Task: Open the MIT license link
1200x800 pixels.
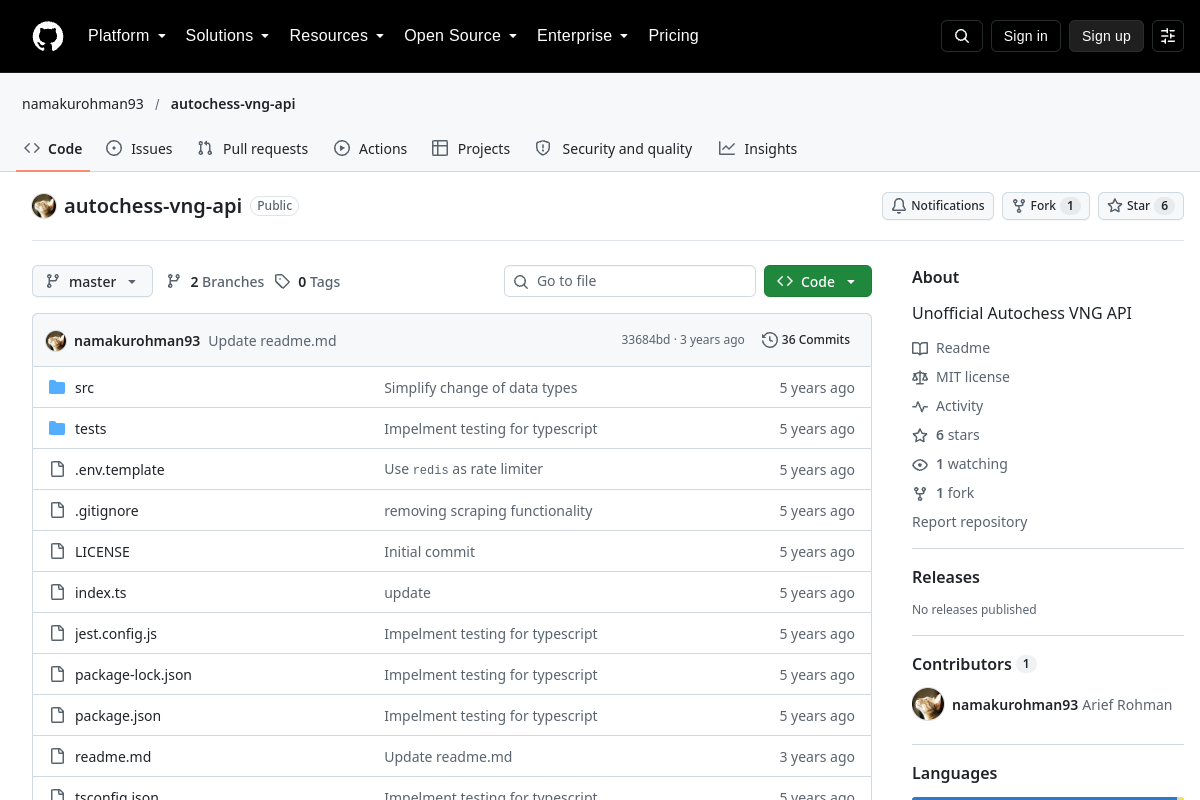Action: pos(973,377)
